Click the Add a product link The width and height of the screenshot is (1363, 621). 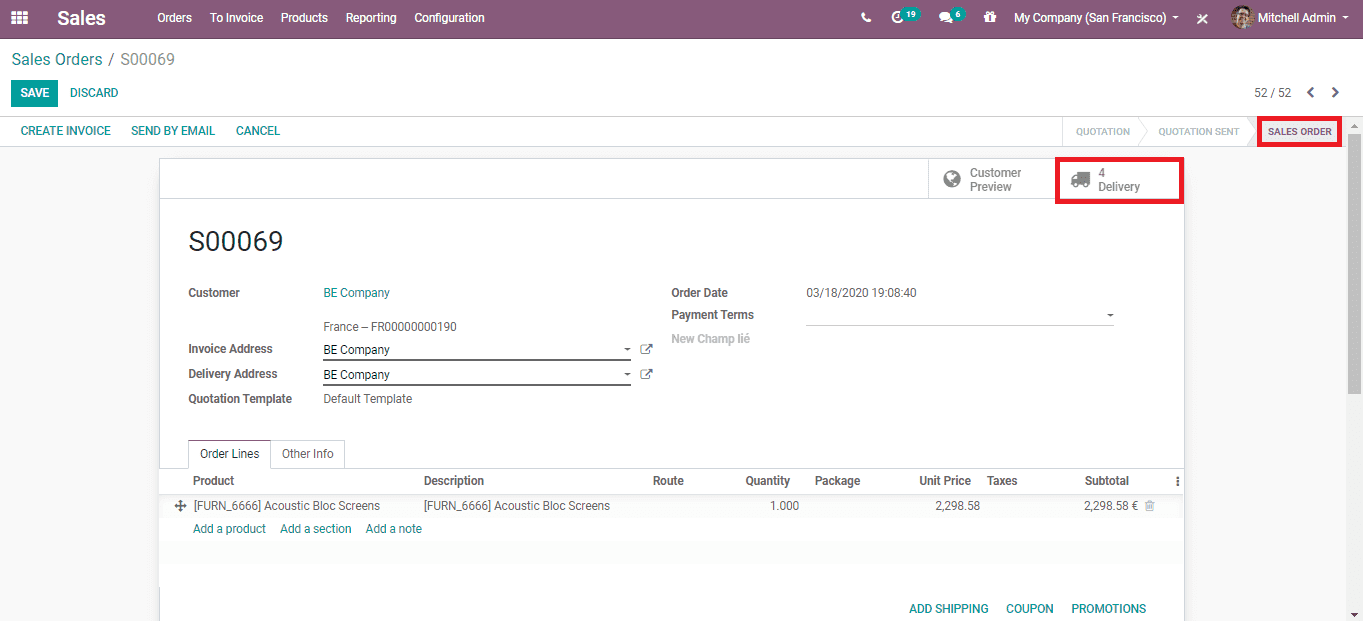[x=229, y=529]
